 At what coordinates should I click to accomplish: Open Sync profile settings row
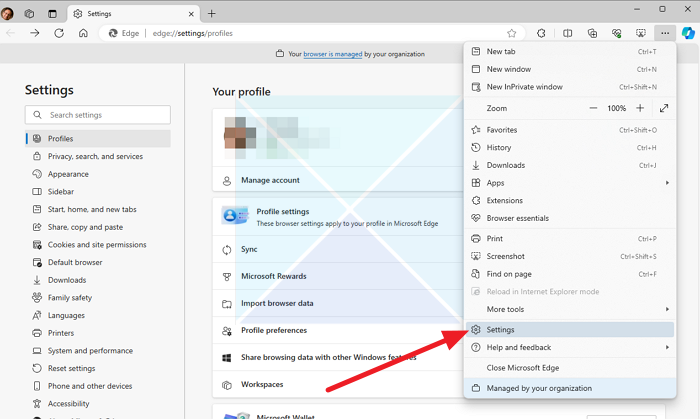coord(338,249)
